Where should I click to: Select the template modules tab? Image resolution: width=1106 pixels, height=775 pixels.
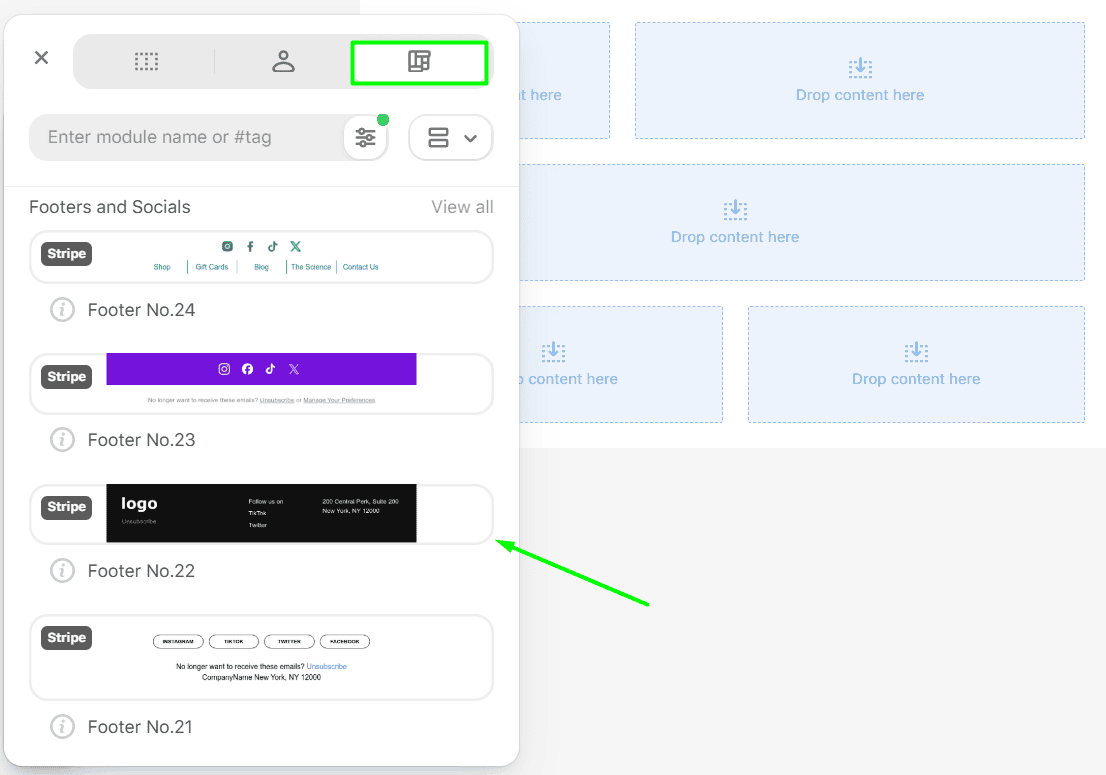[419, 62]
